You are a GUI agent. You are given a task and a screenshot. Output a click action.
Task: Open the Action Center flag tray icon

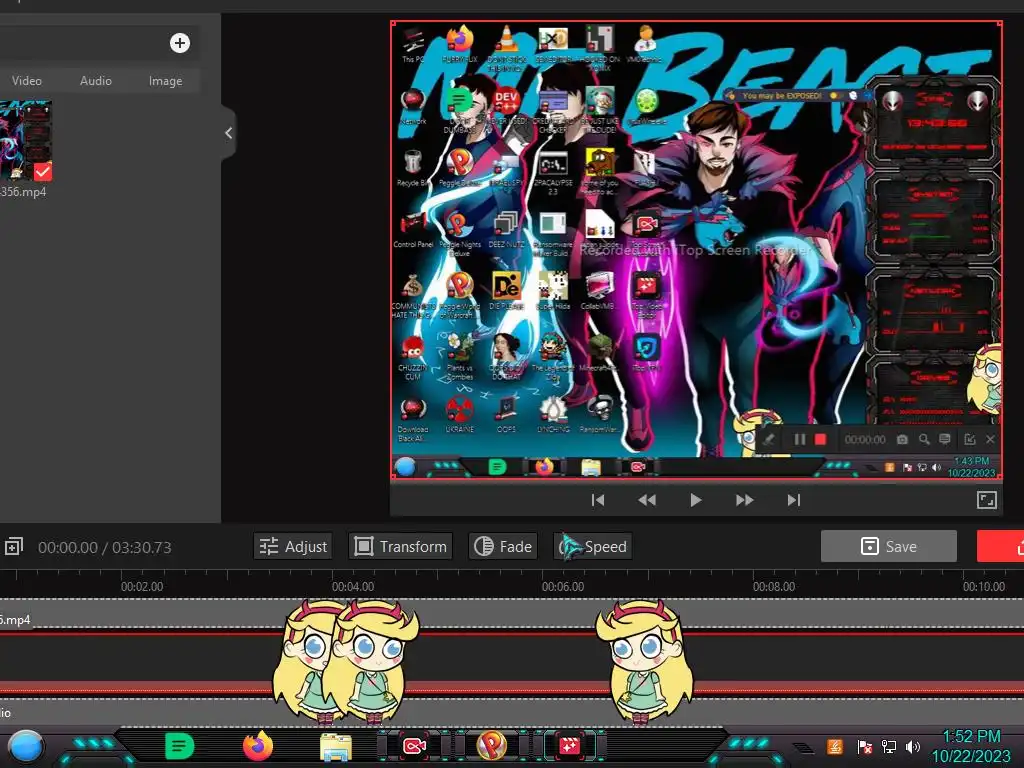click(865, 746)
